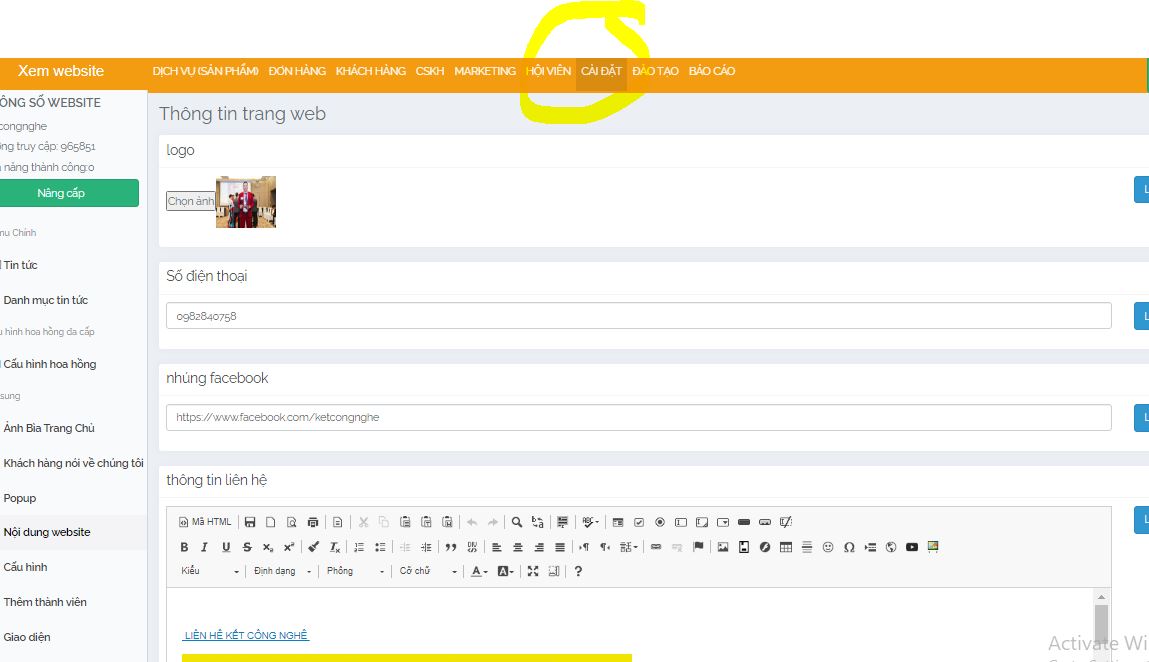Toggle bold formatting in the editor
Image resolution: width=1149 pixels, height=662 pixels.
[184, 547]
